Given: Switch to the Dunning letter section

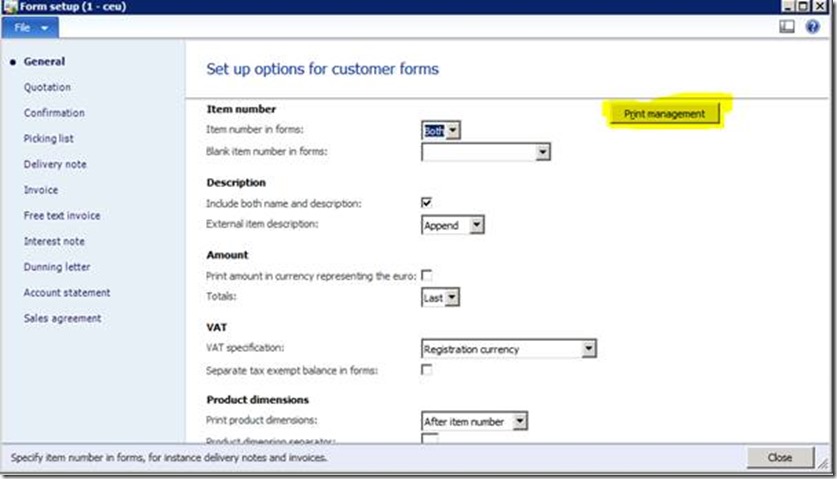Looking at the screenshot, I should pos(57,267).
